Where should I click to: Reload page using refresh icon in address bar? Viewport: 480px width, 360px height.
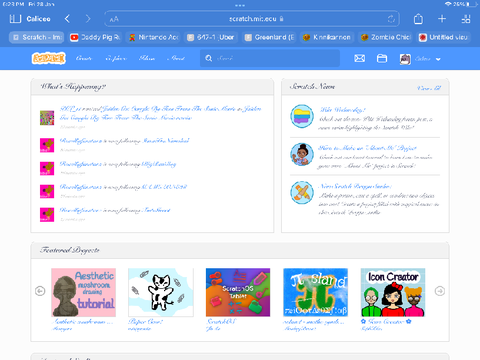click(391, 19)
